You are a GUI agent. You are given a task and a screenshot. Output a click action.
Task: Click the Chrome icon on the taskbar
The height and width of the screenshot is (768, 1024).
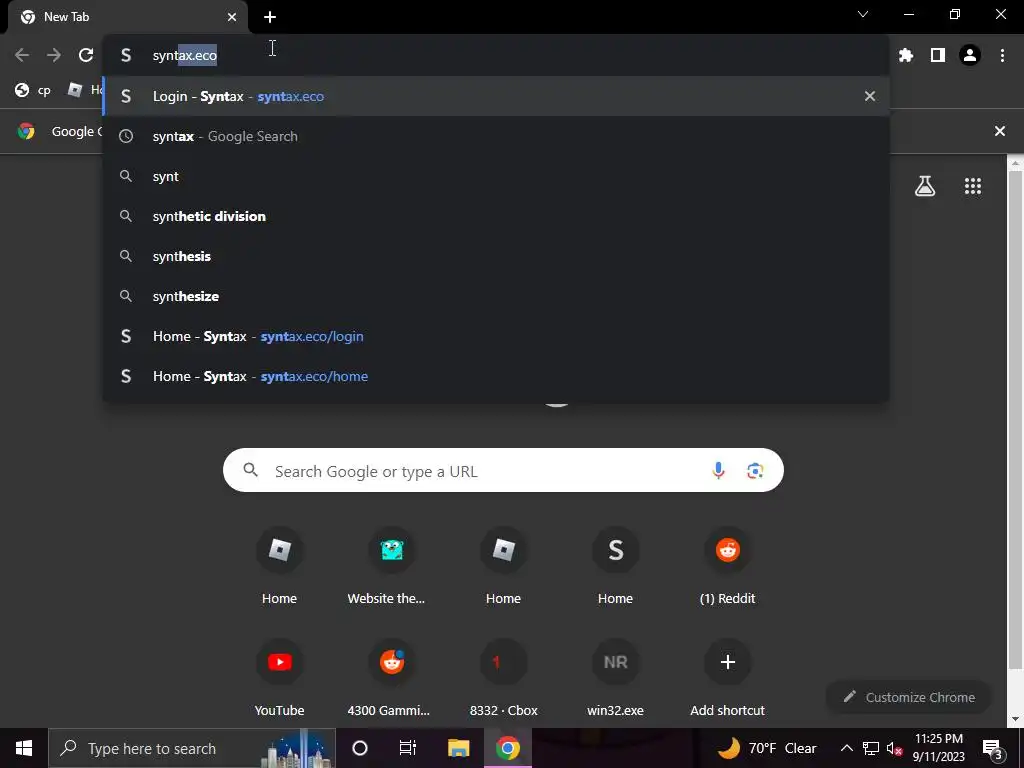[507, 748]
